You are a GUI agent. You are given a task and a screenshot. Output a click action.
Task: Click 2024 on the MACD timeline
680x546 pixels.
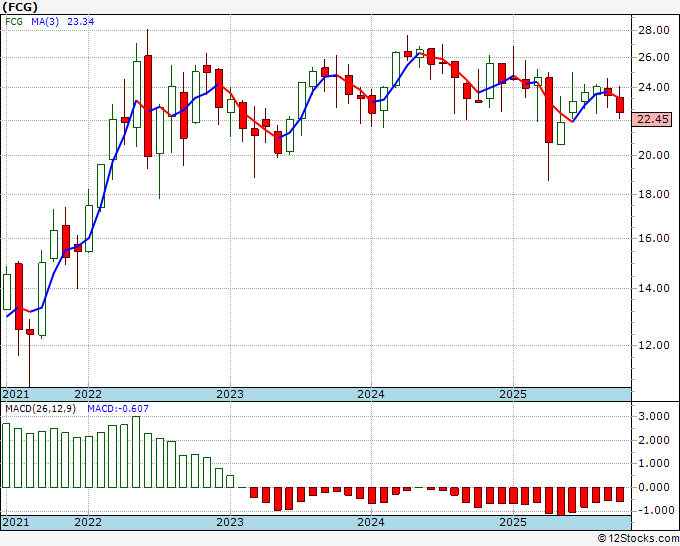(x=371, y=522)
